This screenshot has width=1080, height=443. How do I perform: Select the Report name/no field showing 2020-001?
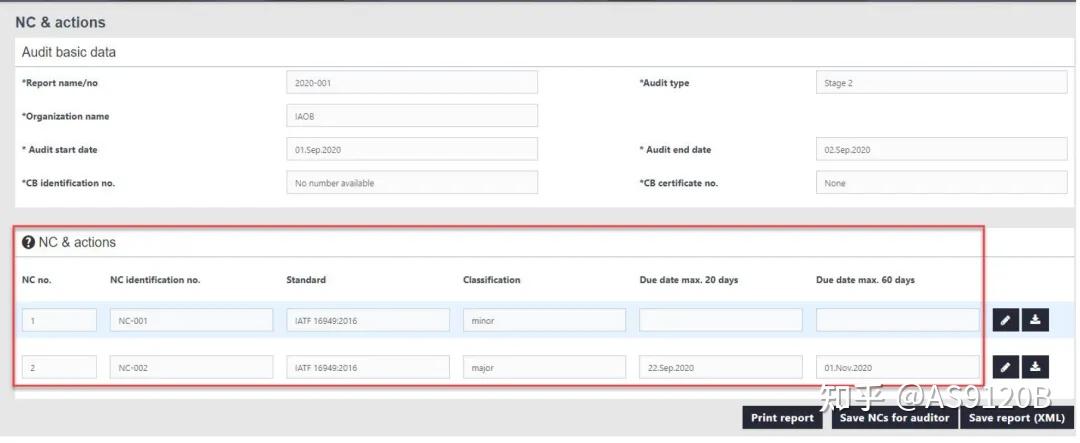[411, 83]
